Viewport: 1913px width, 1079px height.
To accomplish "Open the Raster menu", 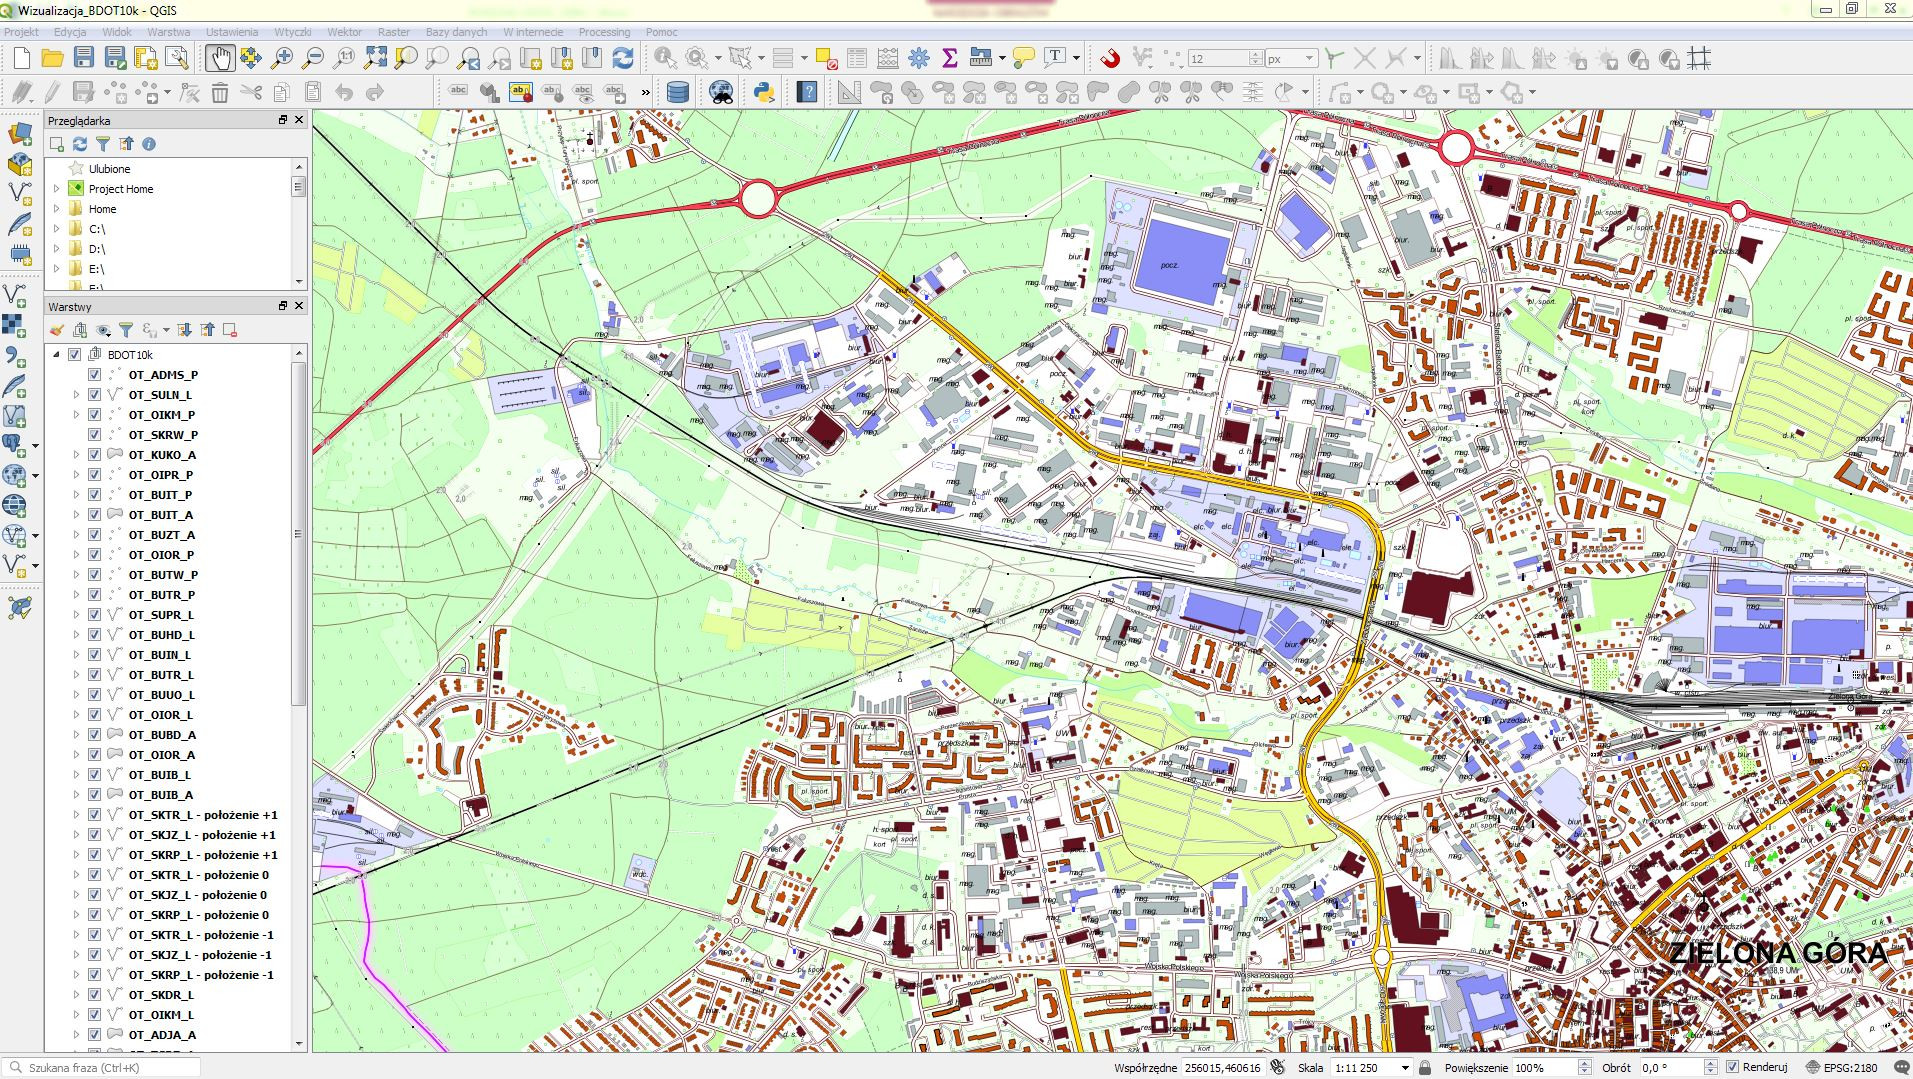I will coord(393,32).
